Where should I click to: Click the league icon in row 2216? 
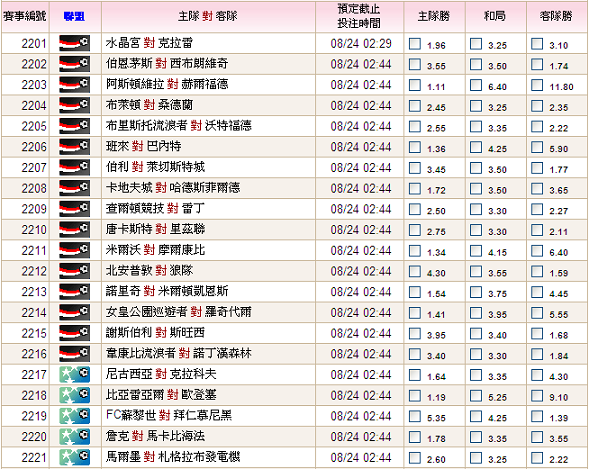(74, 354)
